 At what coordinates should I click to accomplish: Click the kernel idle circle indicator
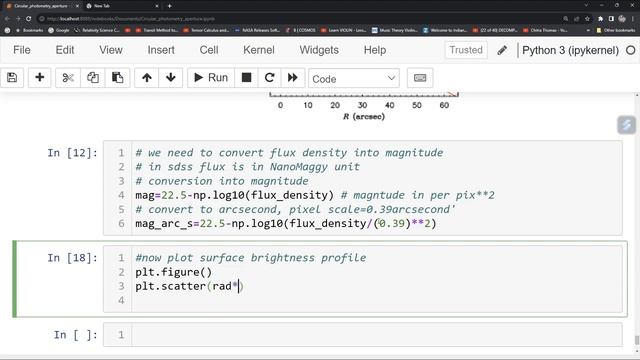point(631,50)
